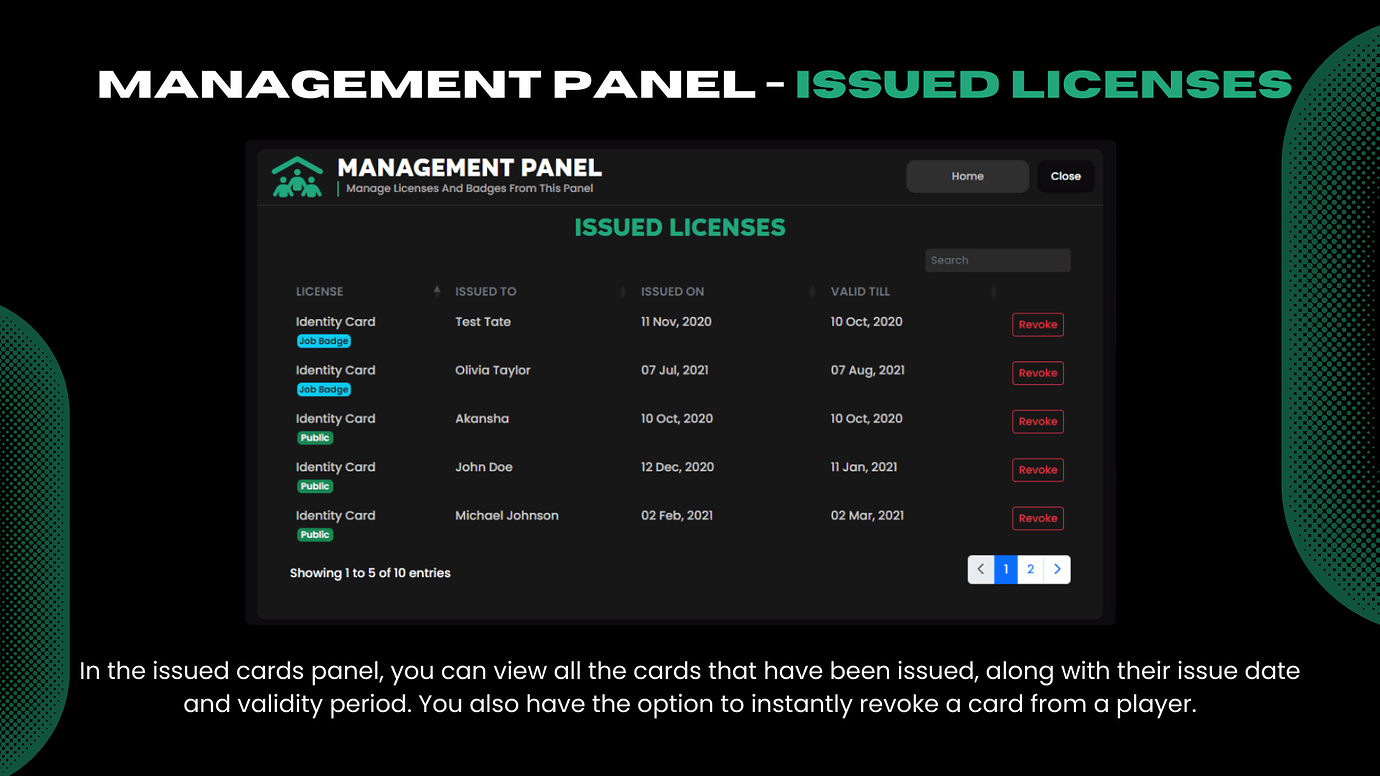Revoke John Doe's Identity Card
The height and width of the screenshot is (776, 1380).
pyautogui.click(x=1037, y=469)
